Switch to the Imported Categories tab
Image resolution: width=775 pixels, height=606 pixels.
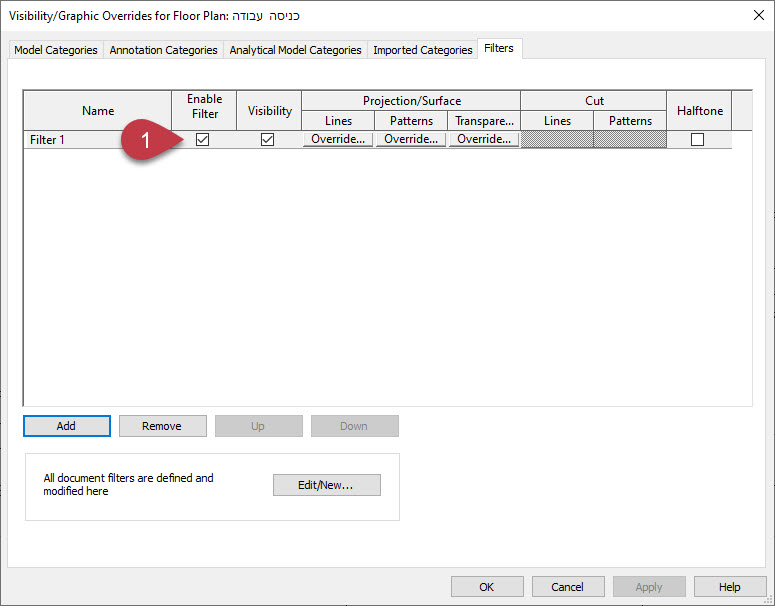coord(422,50)
